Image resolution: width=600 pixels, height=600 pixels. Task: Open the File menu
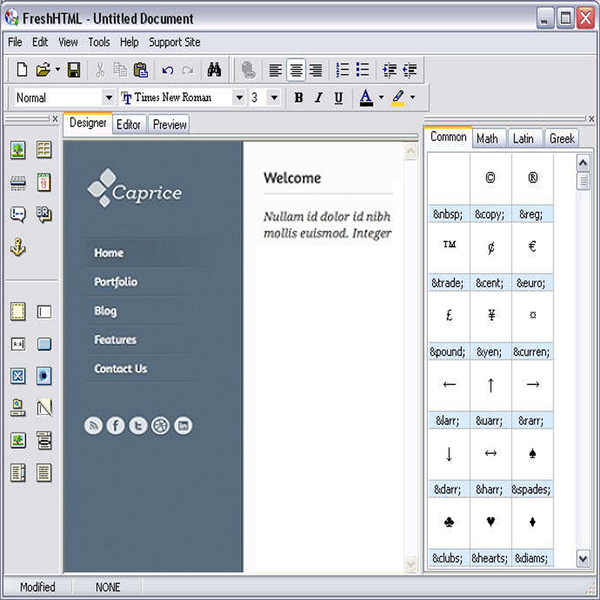(x=15, y=42)
